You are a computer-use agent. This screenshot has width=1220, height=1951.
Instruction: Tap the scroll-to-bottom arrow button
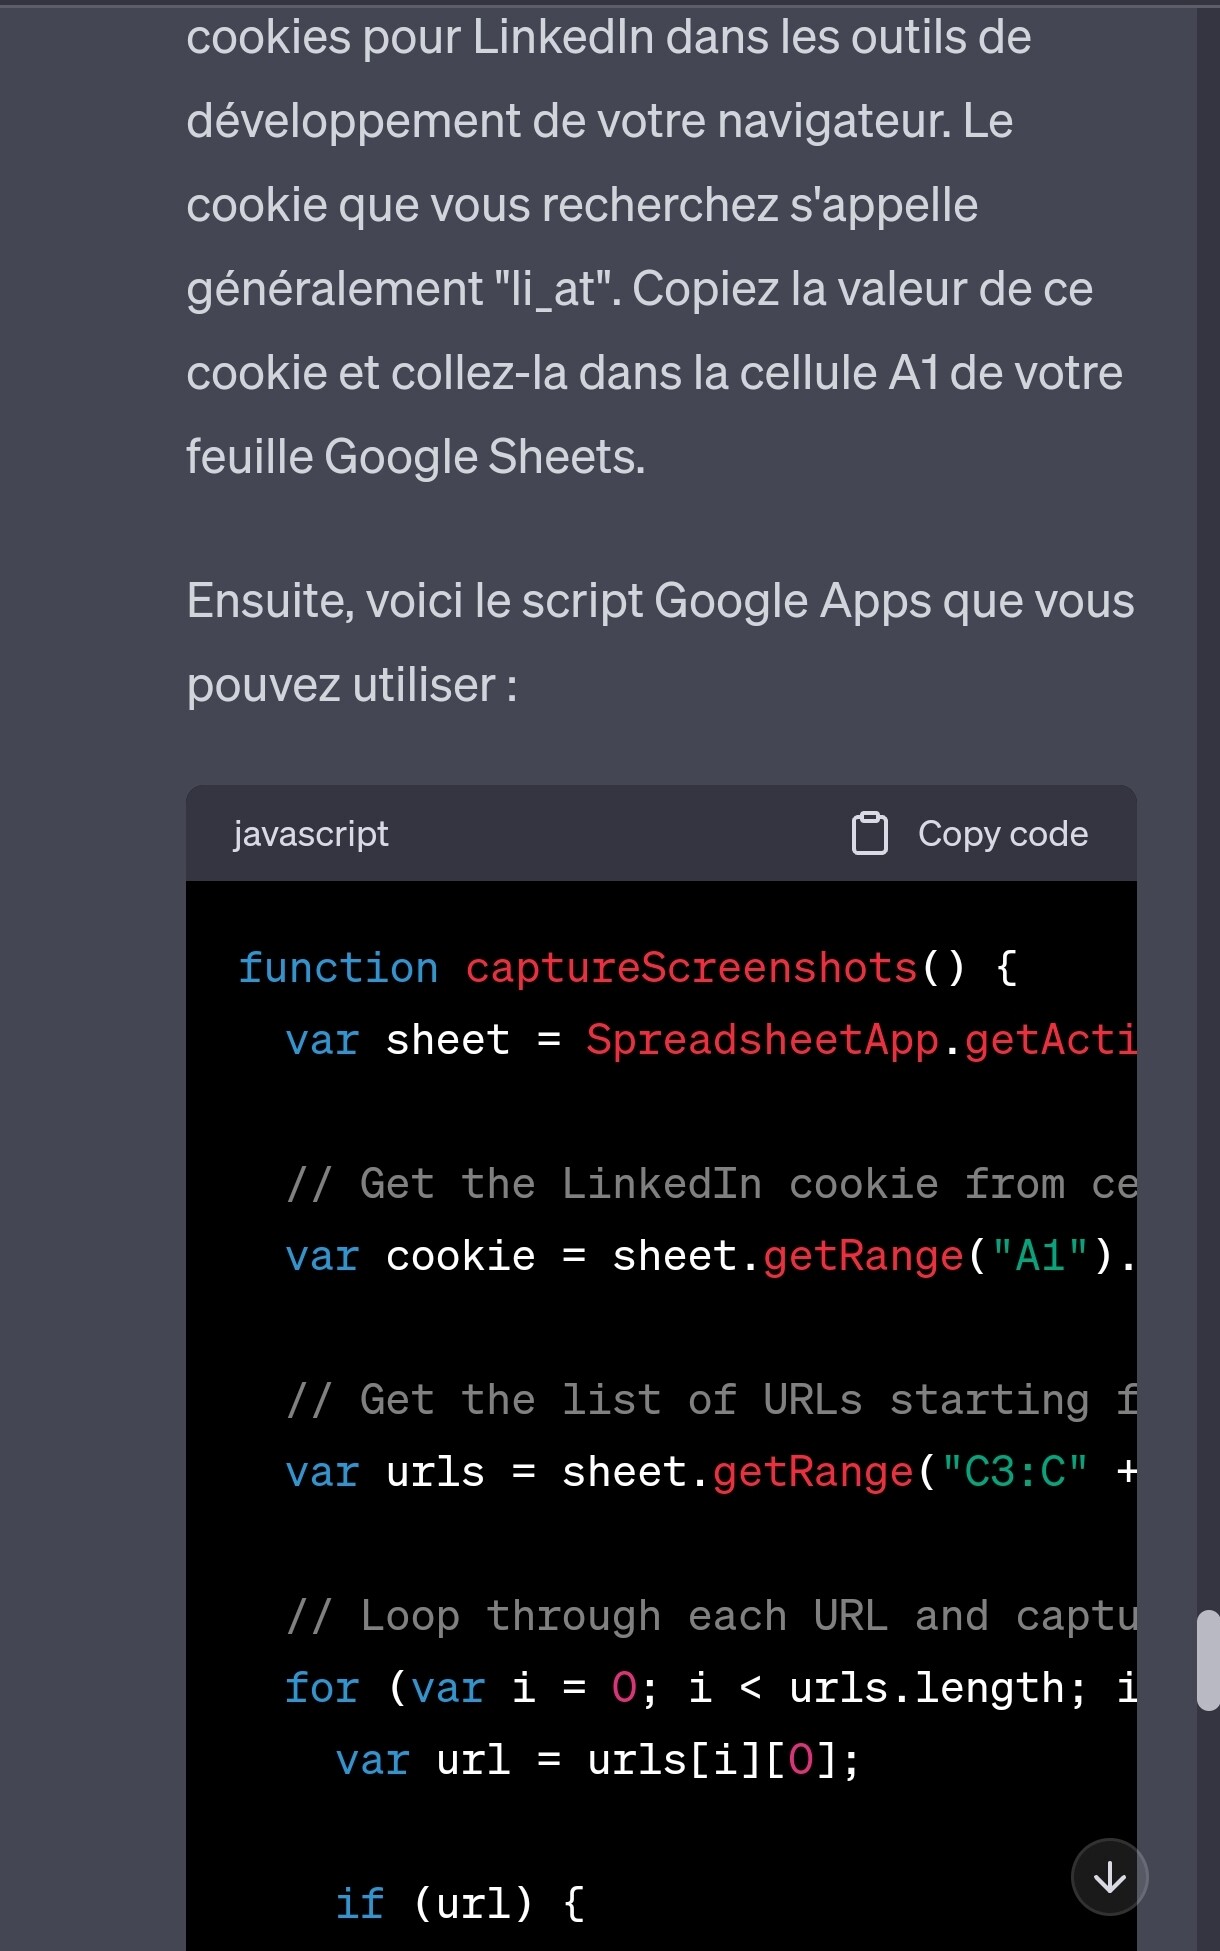1109,1877
